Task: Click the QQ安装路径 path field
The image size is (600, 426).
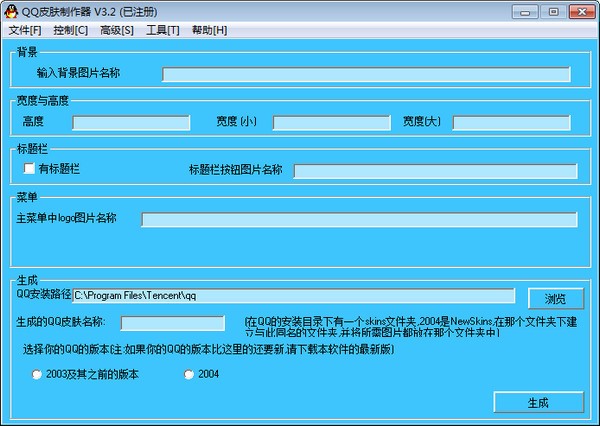Action: click(293, 296)
